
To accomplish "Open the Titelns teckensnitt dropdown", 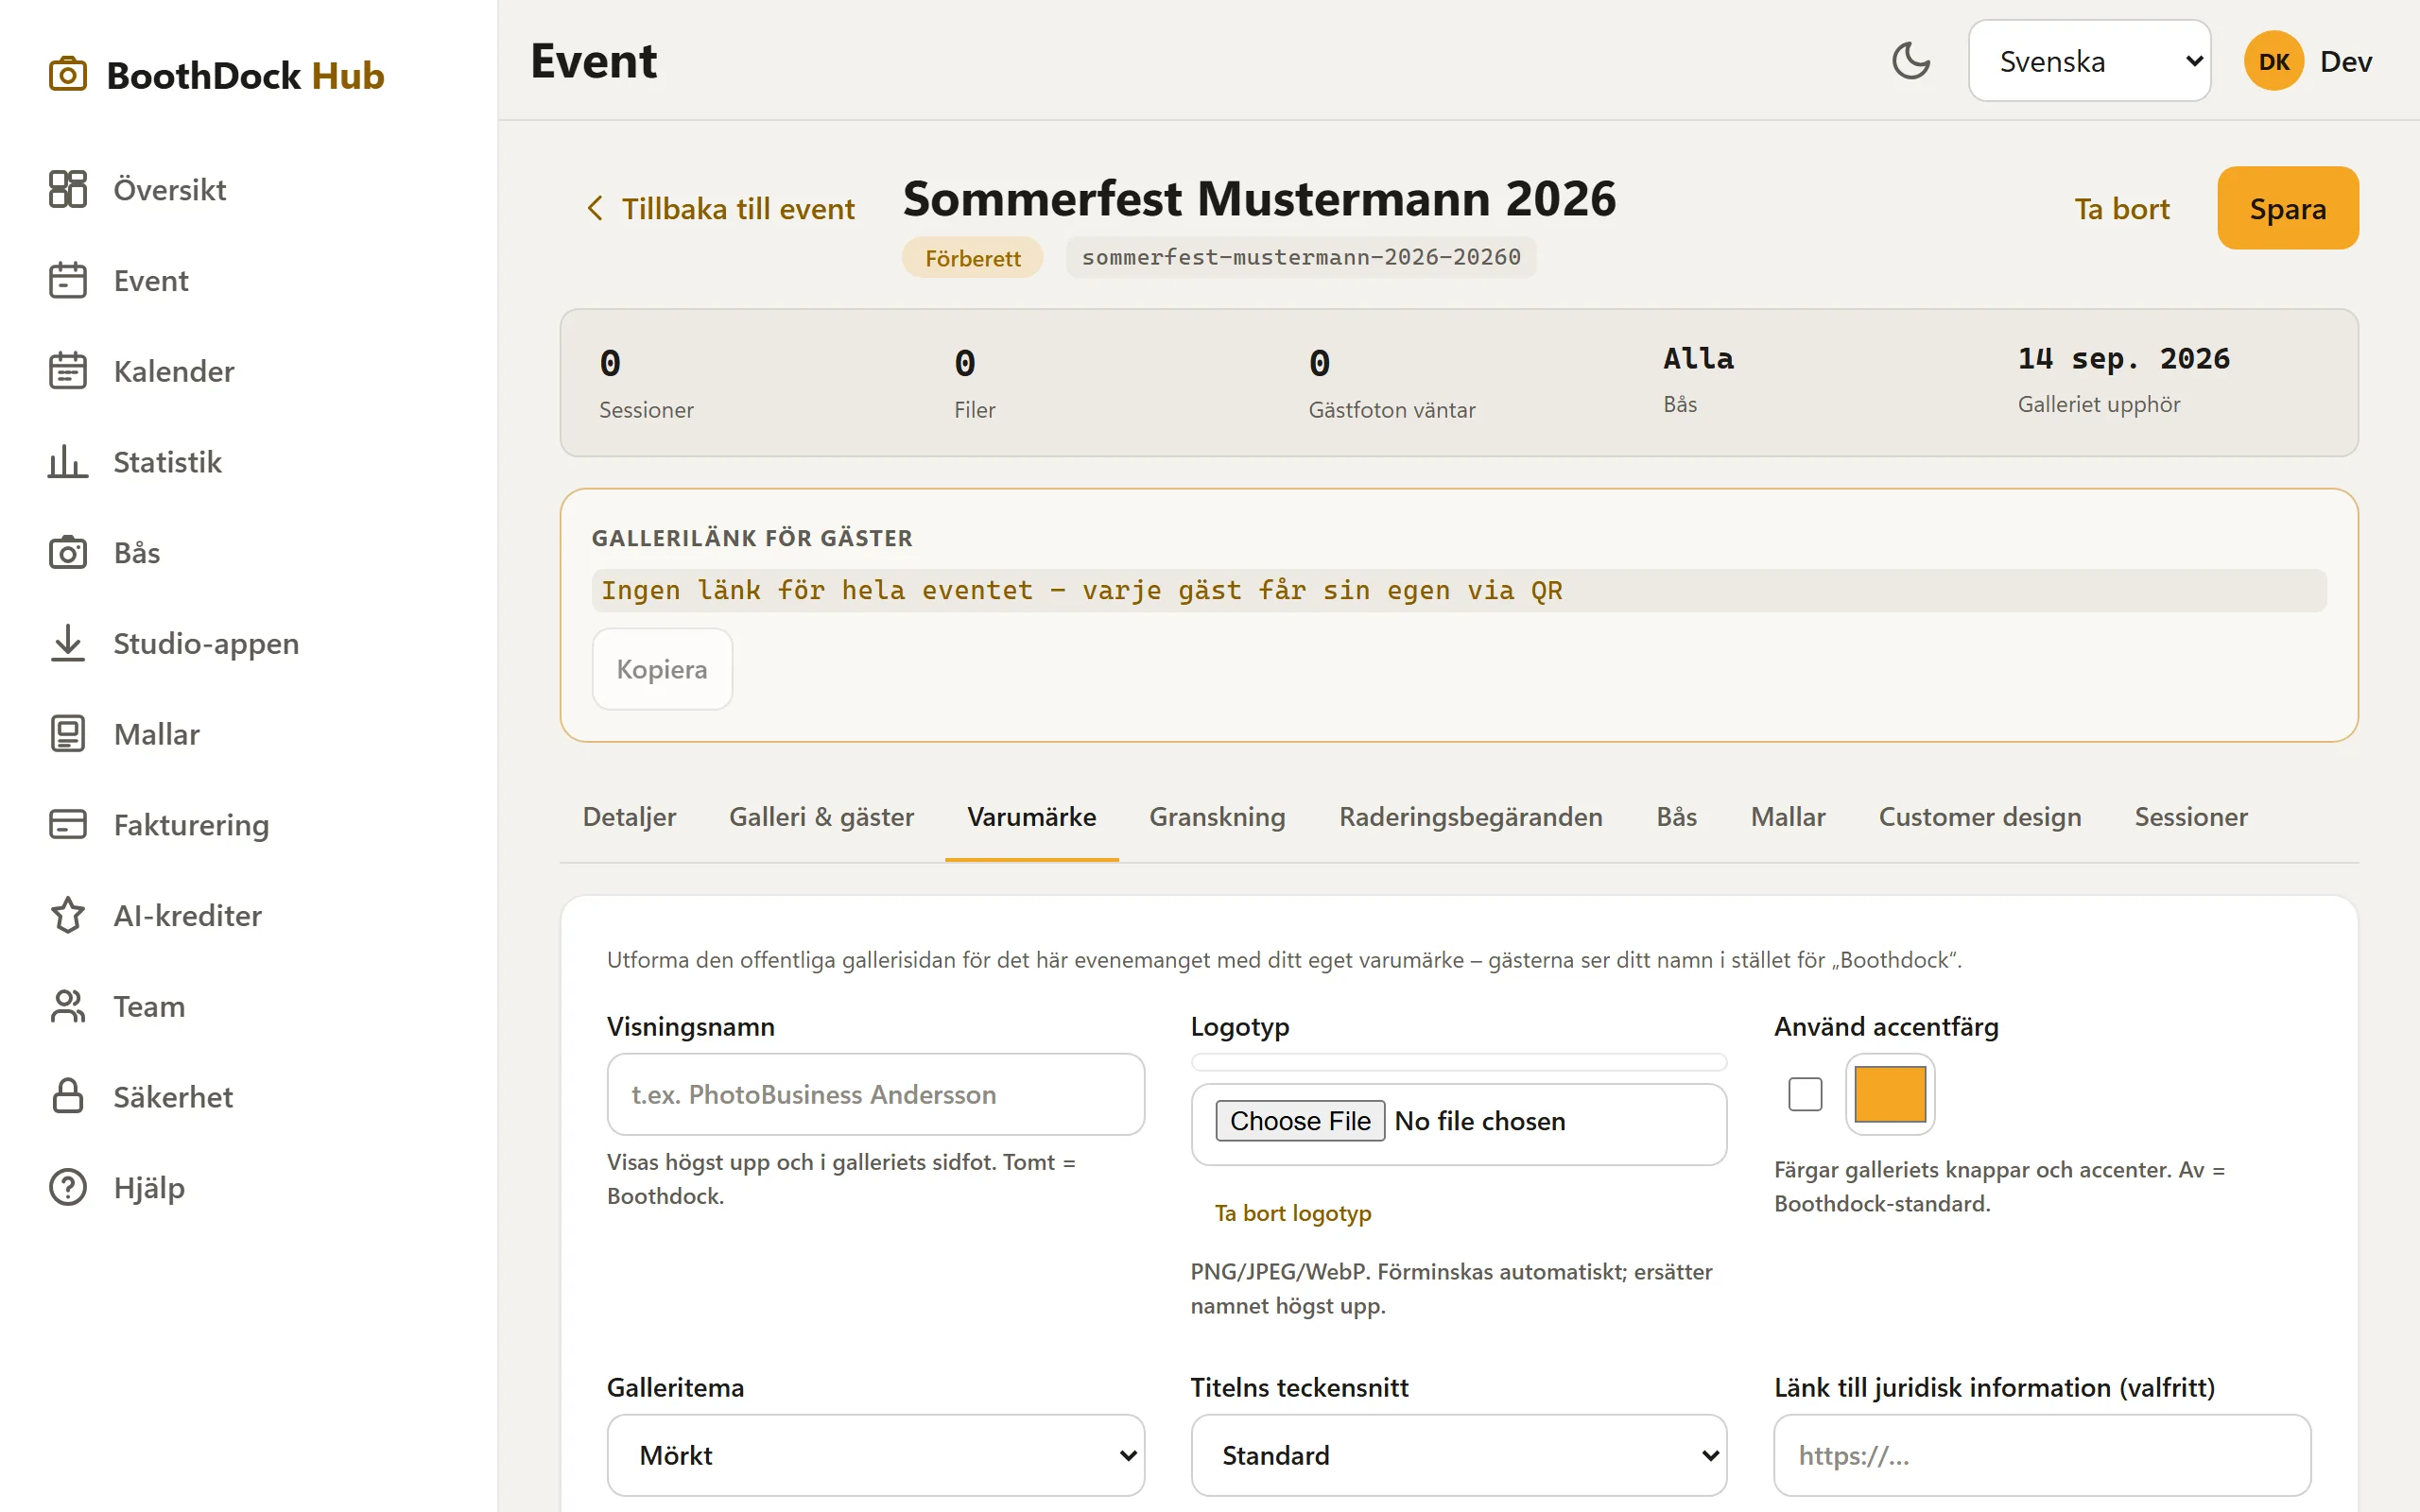I will [x=1459, y=1455].
